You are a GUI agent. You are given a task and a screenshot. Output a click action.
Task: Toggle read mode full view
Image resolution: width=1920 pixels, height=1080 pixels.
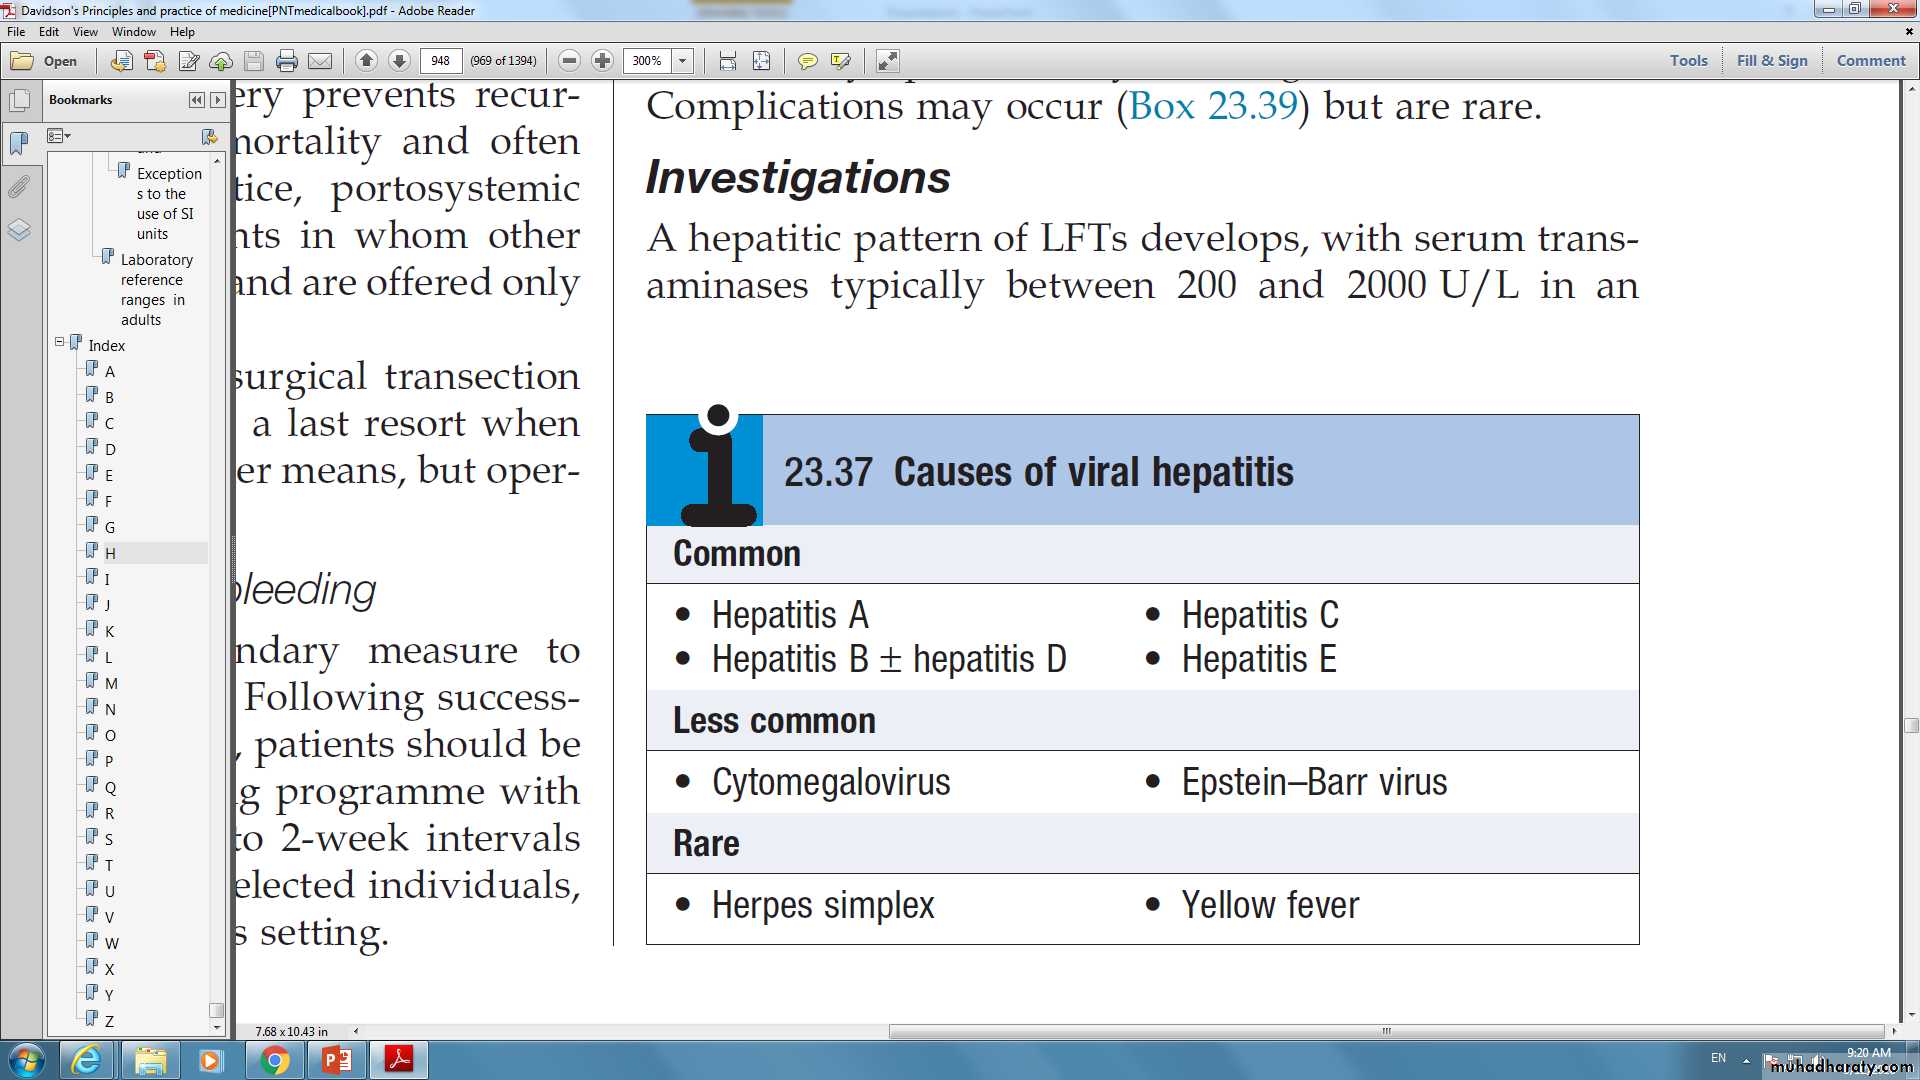[x=887, y=61]
